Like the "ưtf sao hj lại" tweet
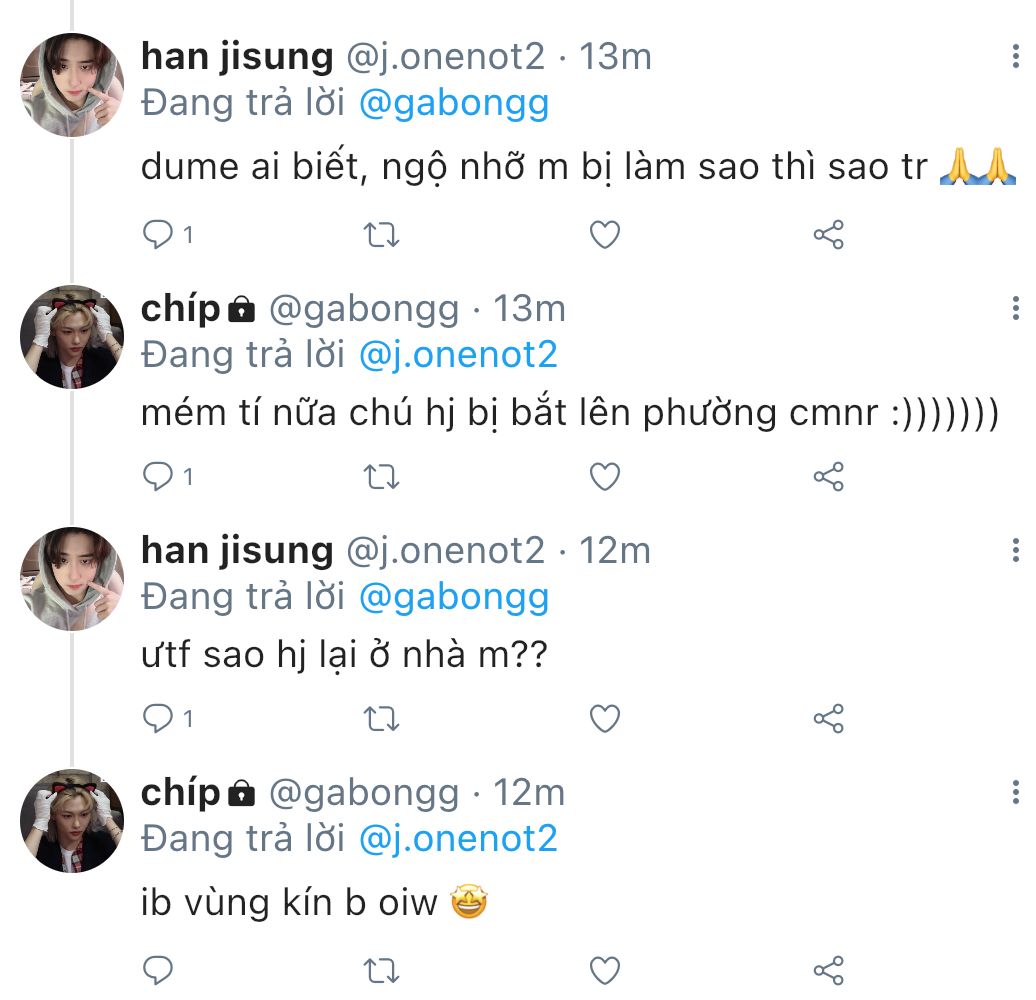 click(x=604, y=718)
